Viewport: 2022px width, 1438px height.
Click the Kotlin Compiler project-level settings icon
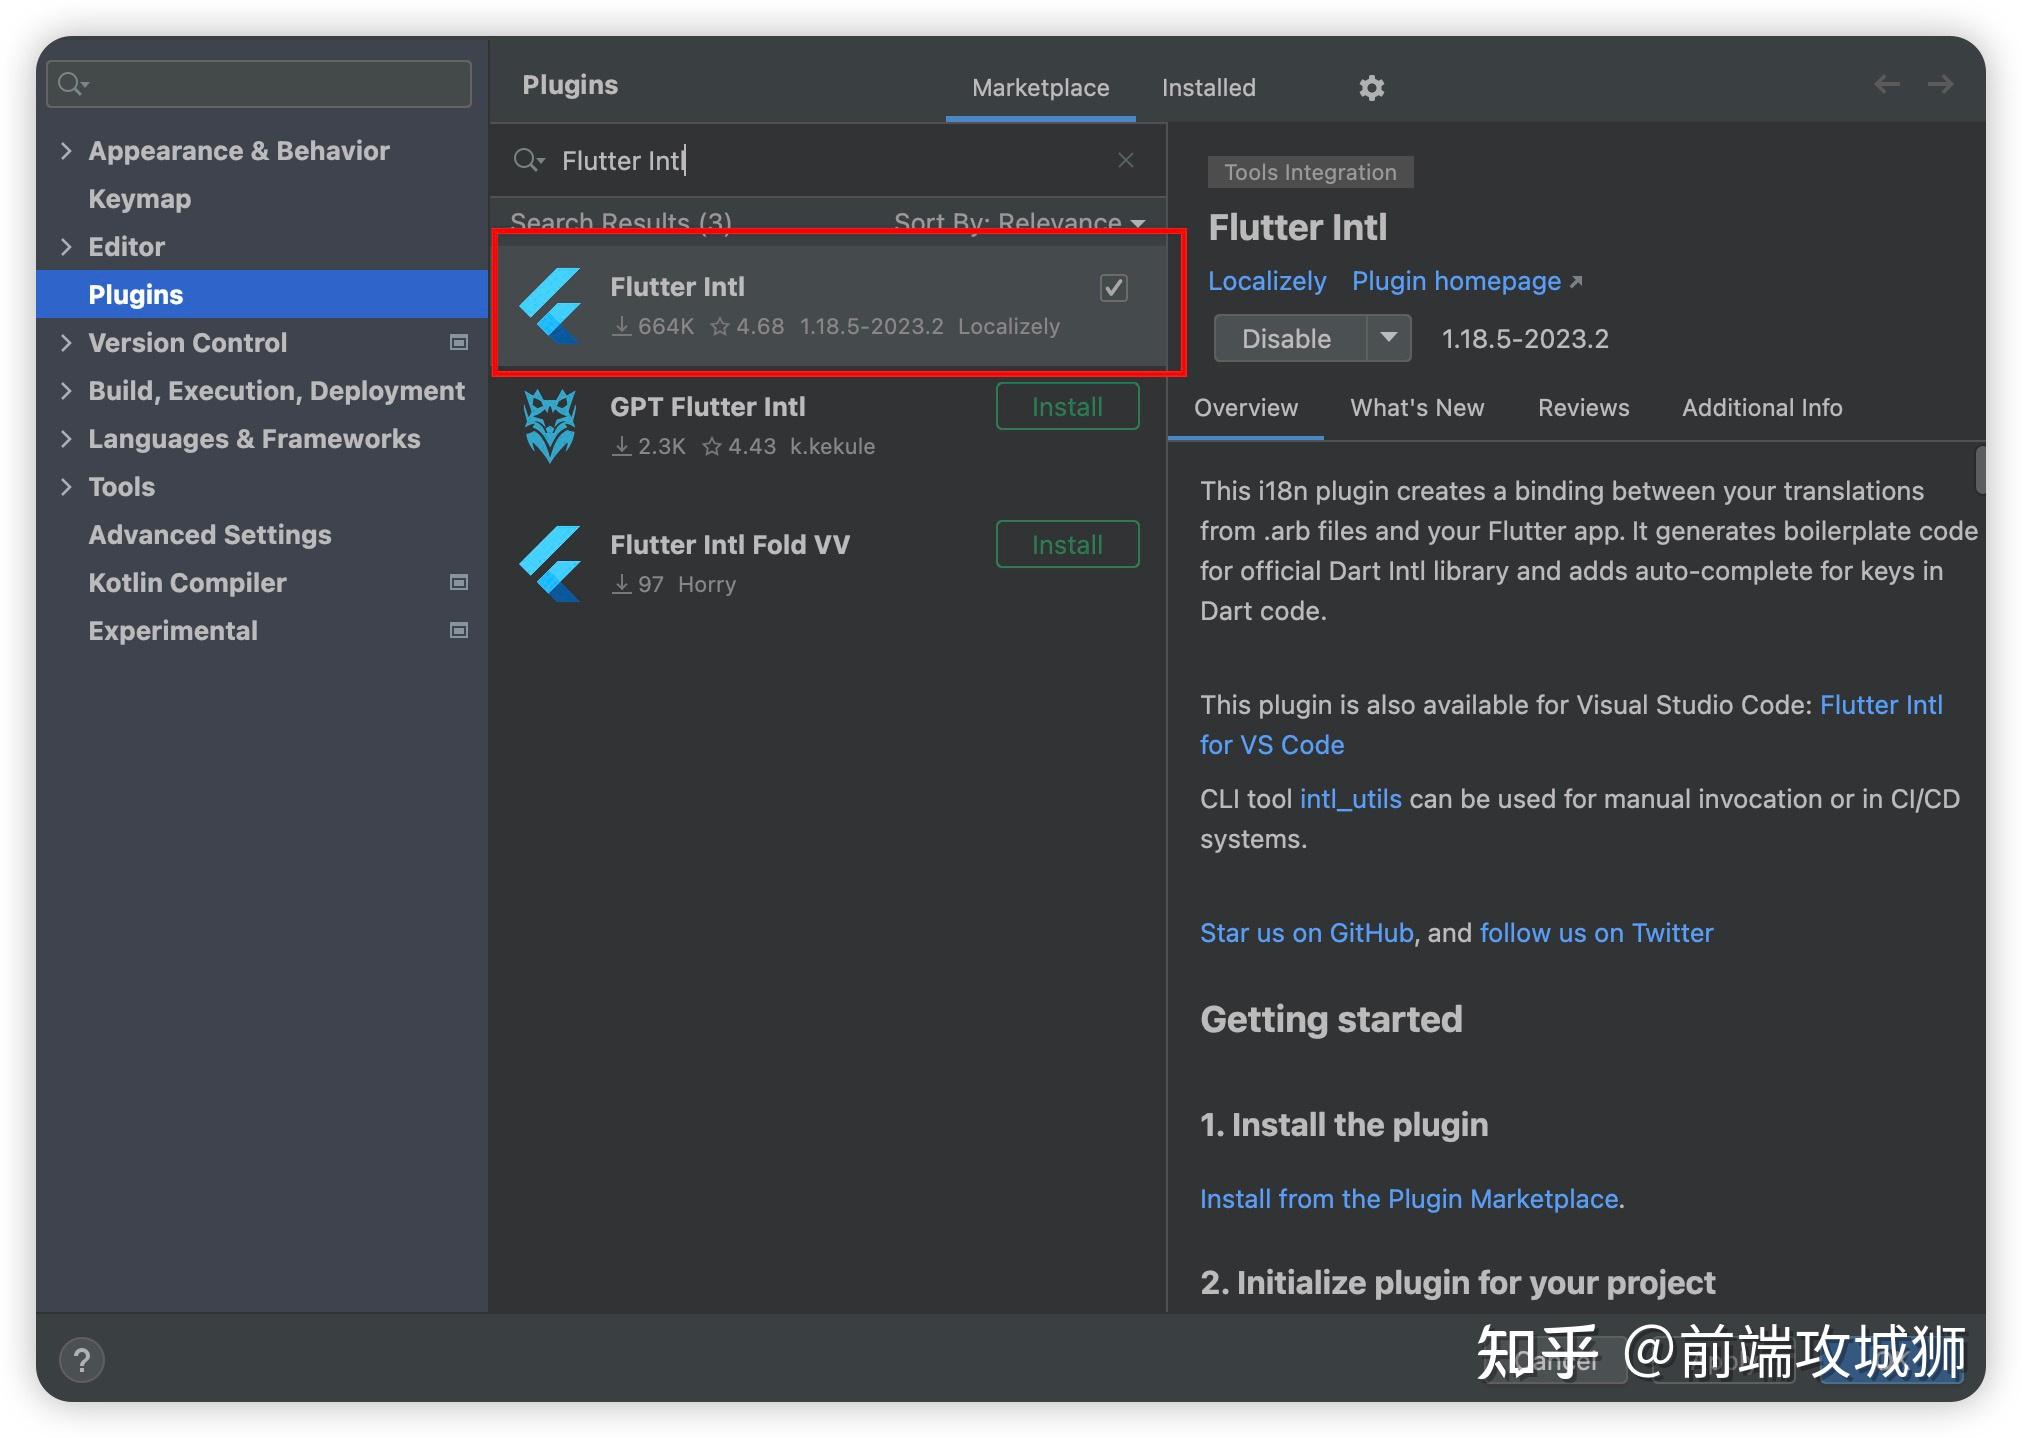pyautogui.click(x=459, y=583)
